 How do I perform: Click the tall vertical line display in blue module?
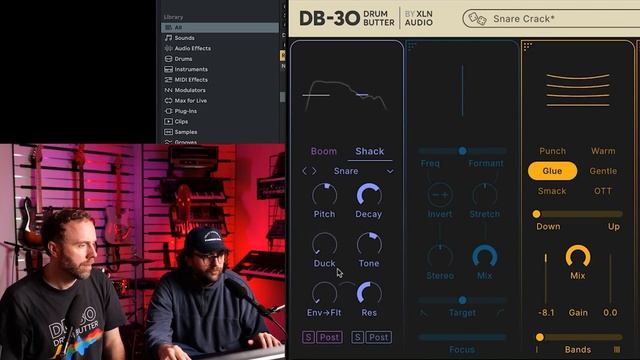pos(462,91)
